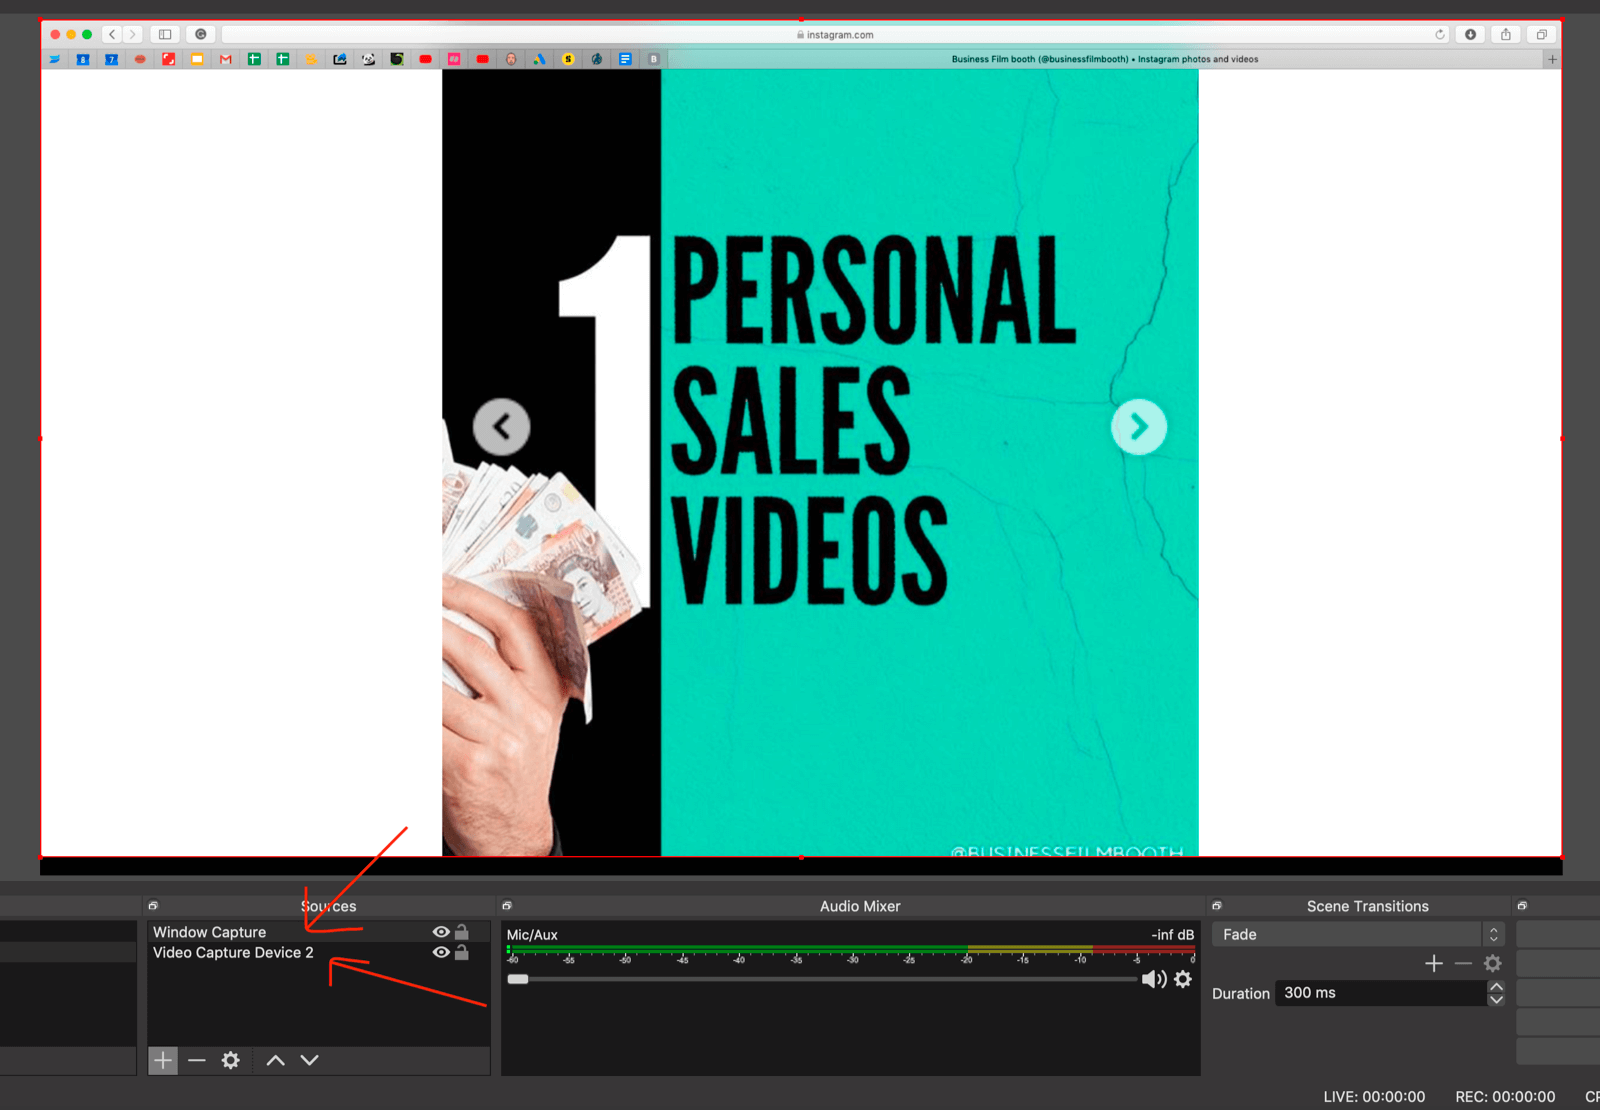Screen dimensions: 1600x1110
Task: Add a new source with plus button
Action: (x=163, y=1060)
